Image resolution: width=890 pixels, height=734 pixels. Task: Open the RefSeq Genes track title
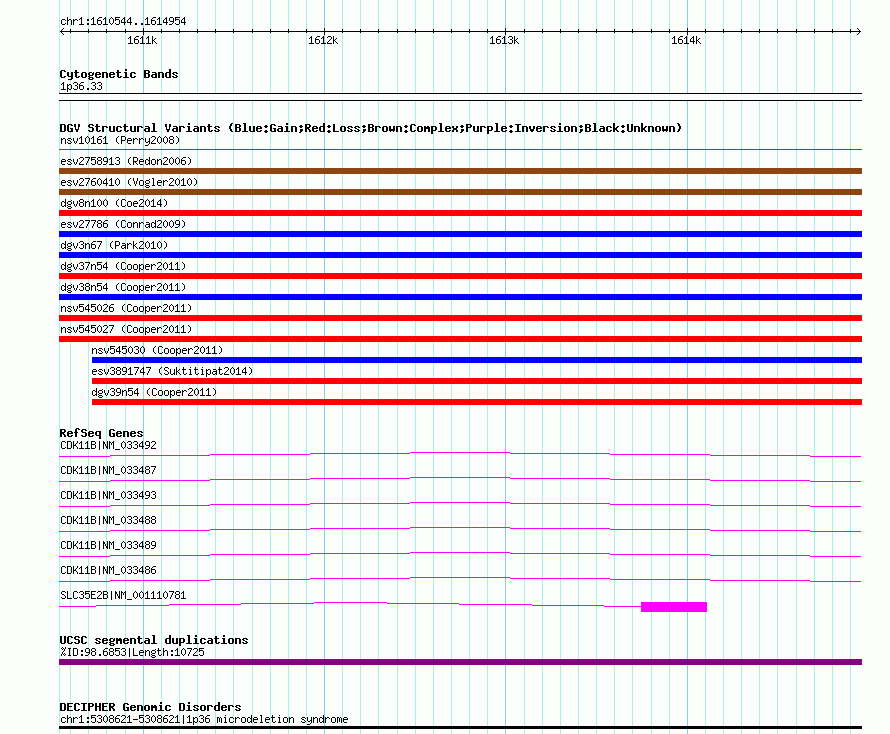102,433
